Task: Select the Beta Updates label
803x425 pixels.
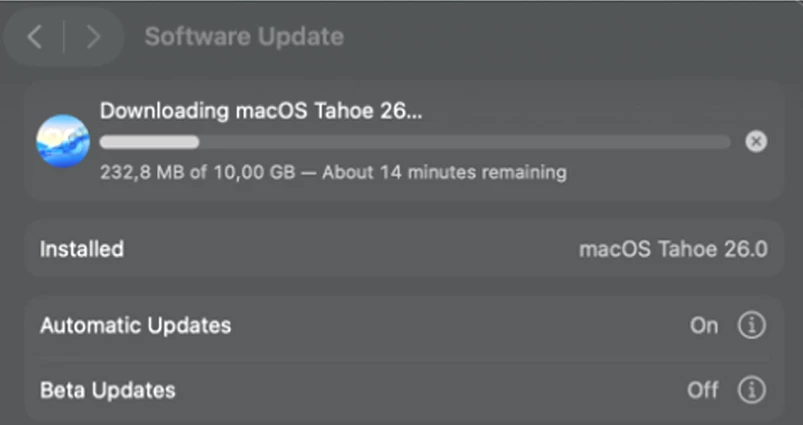Action: [x=107, y=390]
